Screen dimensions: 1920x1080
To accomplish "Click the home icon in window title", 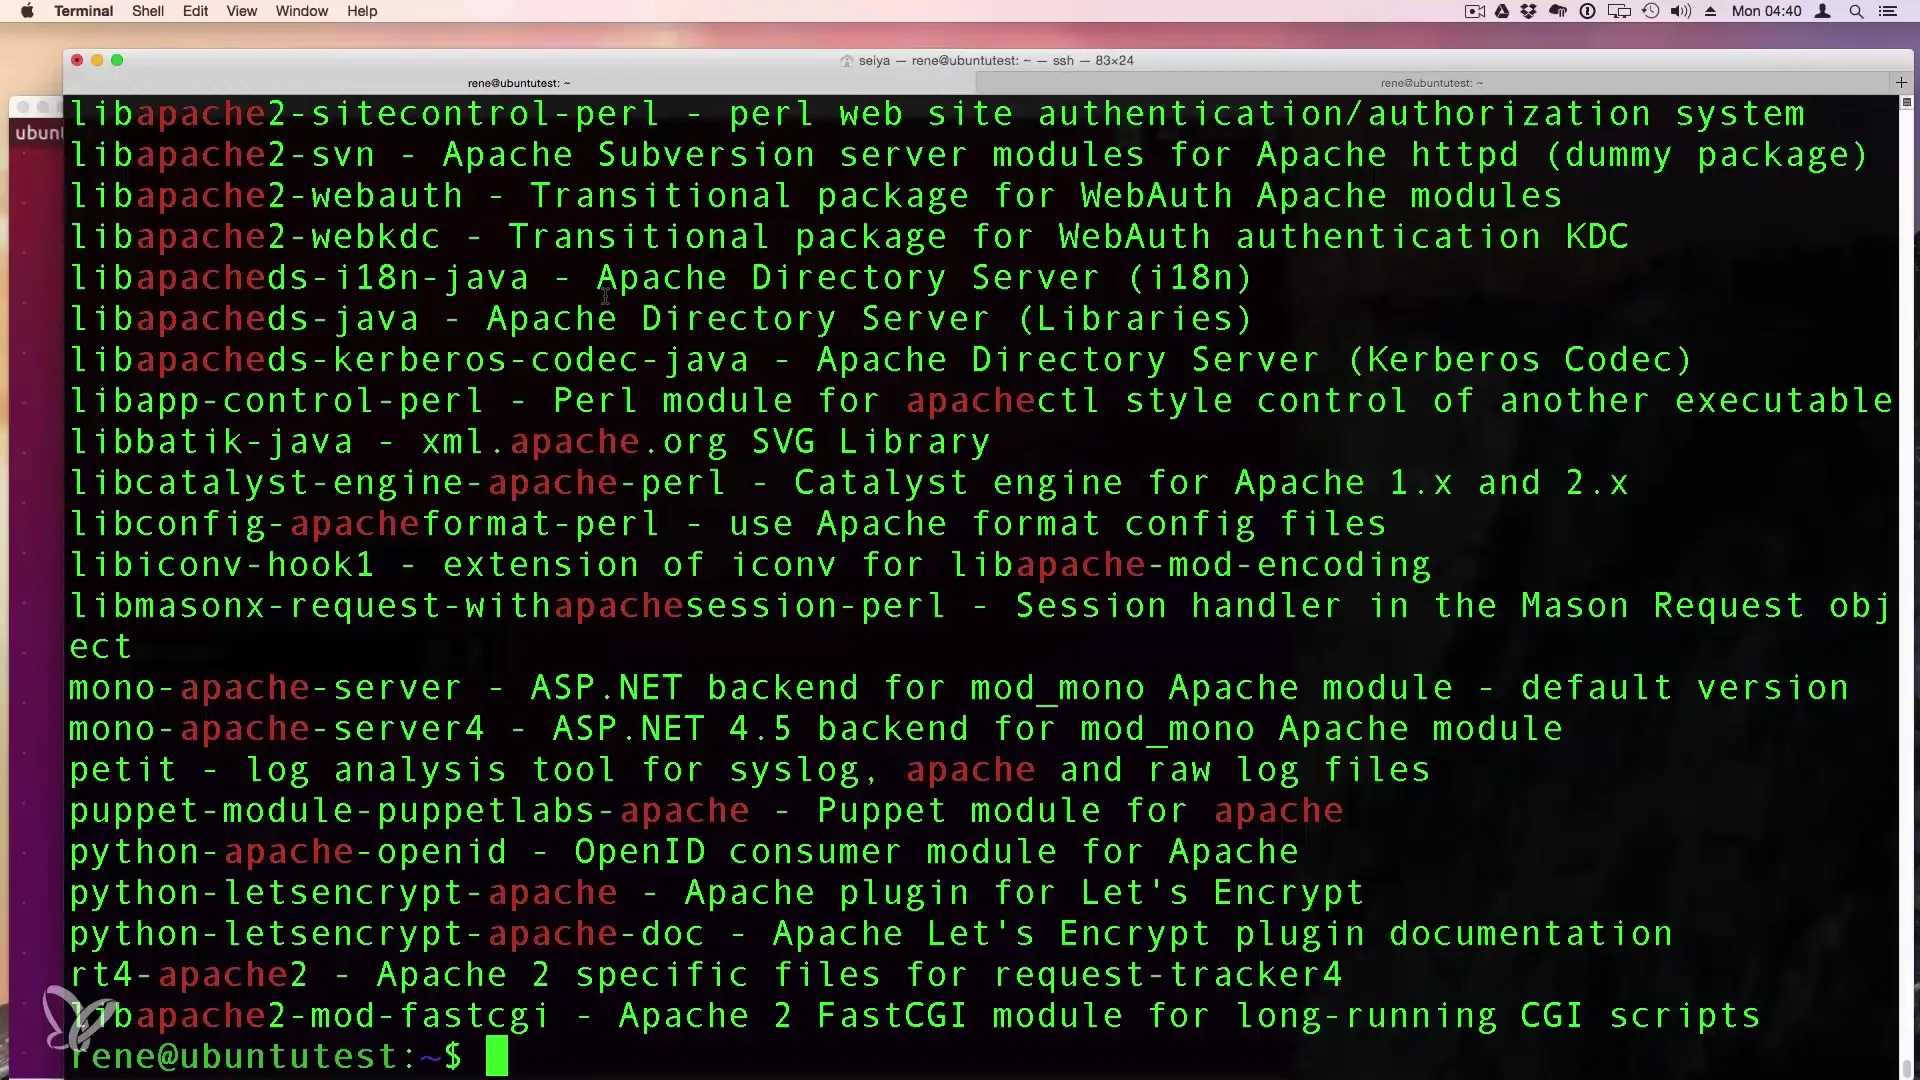I will point(847,61).
